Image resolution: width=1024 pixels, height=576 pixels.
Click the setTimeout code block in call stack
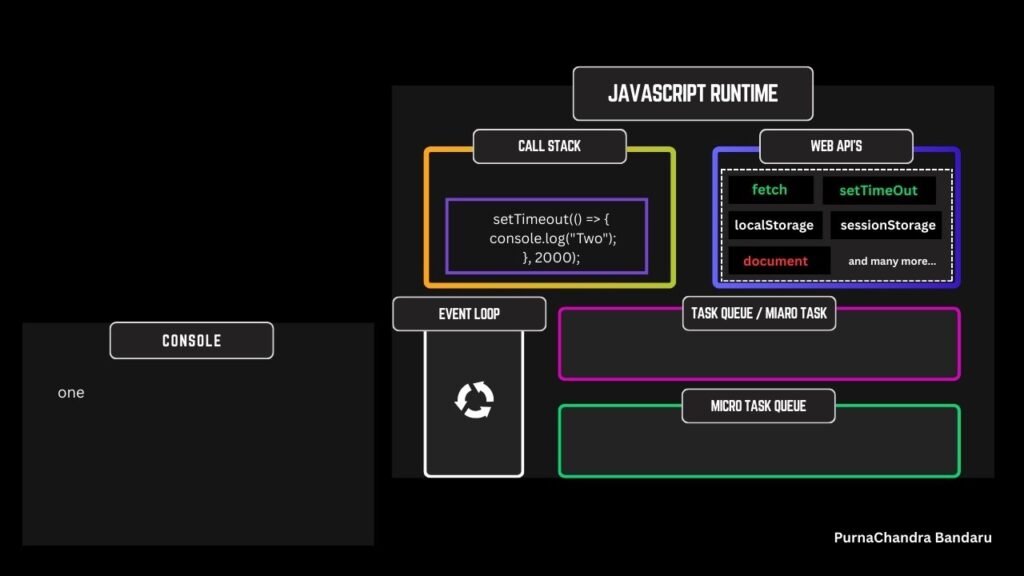coord(546,237)
